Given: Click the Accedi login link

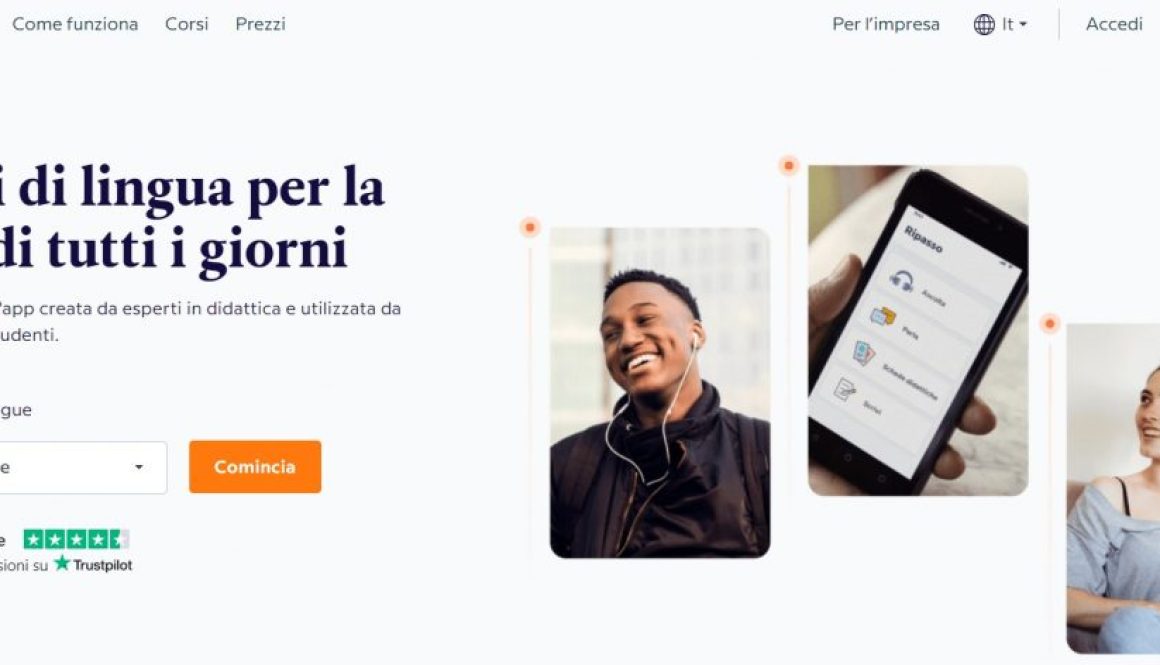Looking at the screenshot, I should pos(1114,24).
